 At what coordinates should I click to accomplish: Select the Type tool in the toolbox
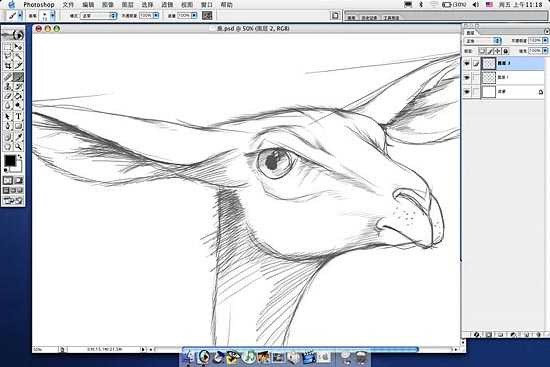18,116
